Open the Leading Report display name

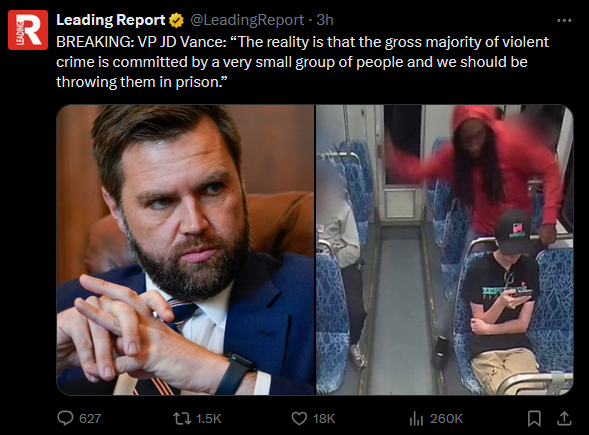[110, 20]
